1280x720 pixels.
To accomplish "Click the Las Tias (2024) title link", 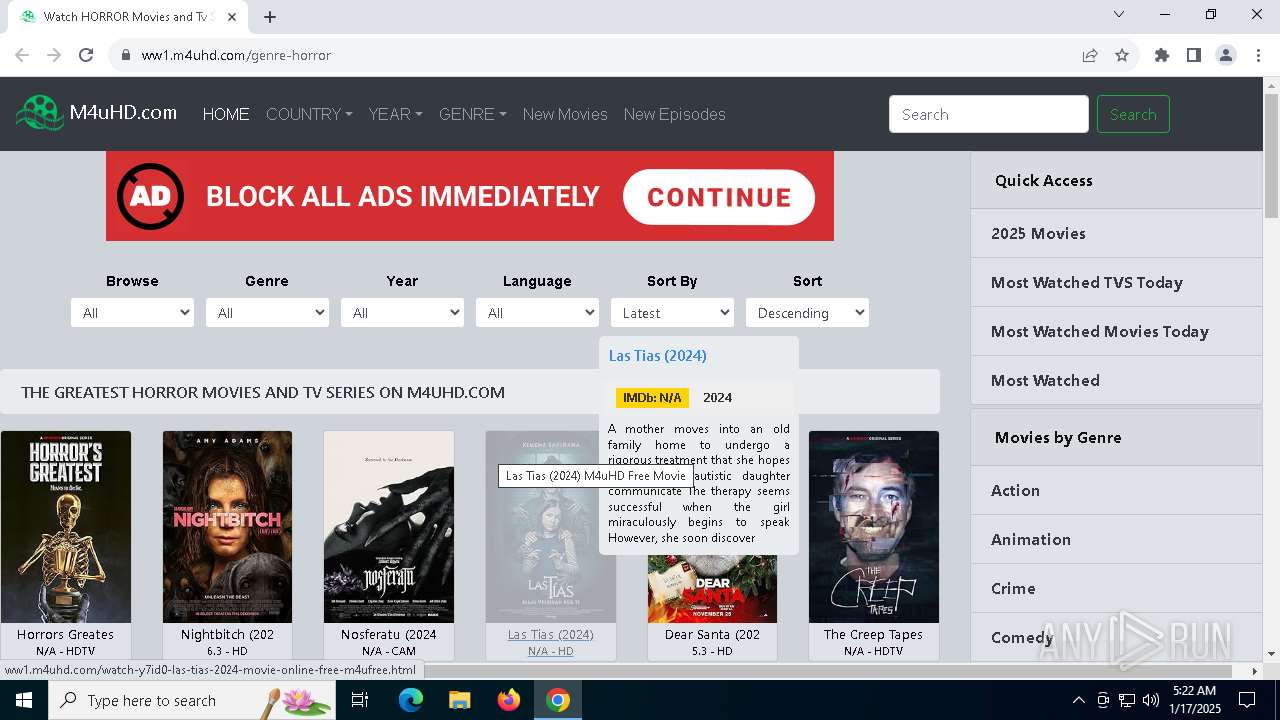I will pyautogui.click(x=550, y=634).
